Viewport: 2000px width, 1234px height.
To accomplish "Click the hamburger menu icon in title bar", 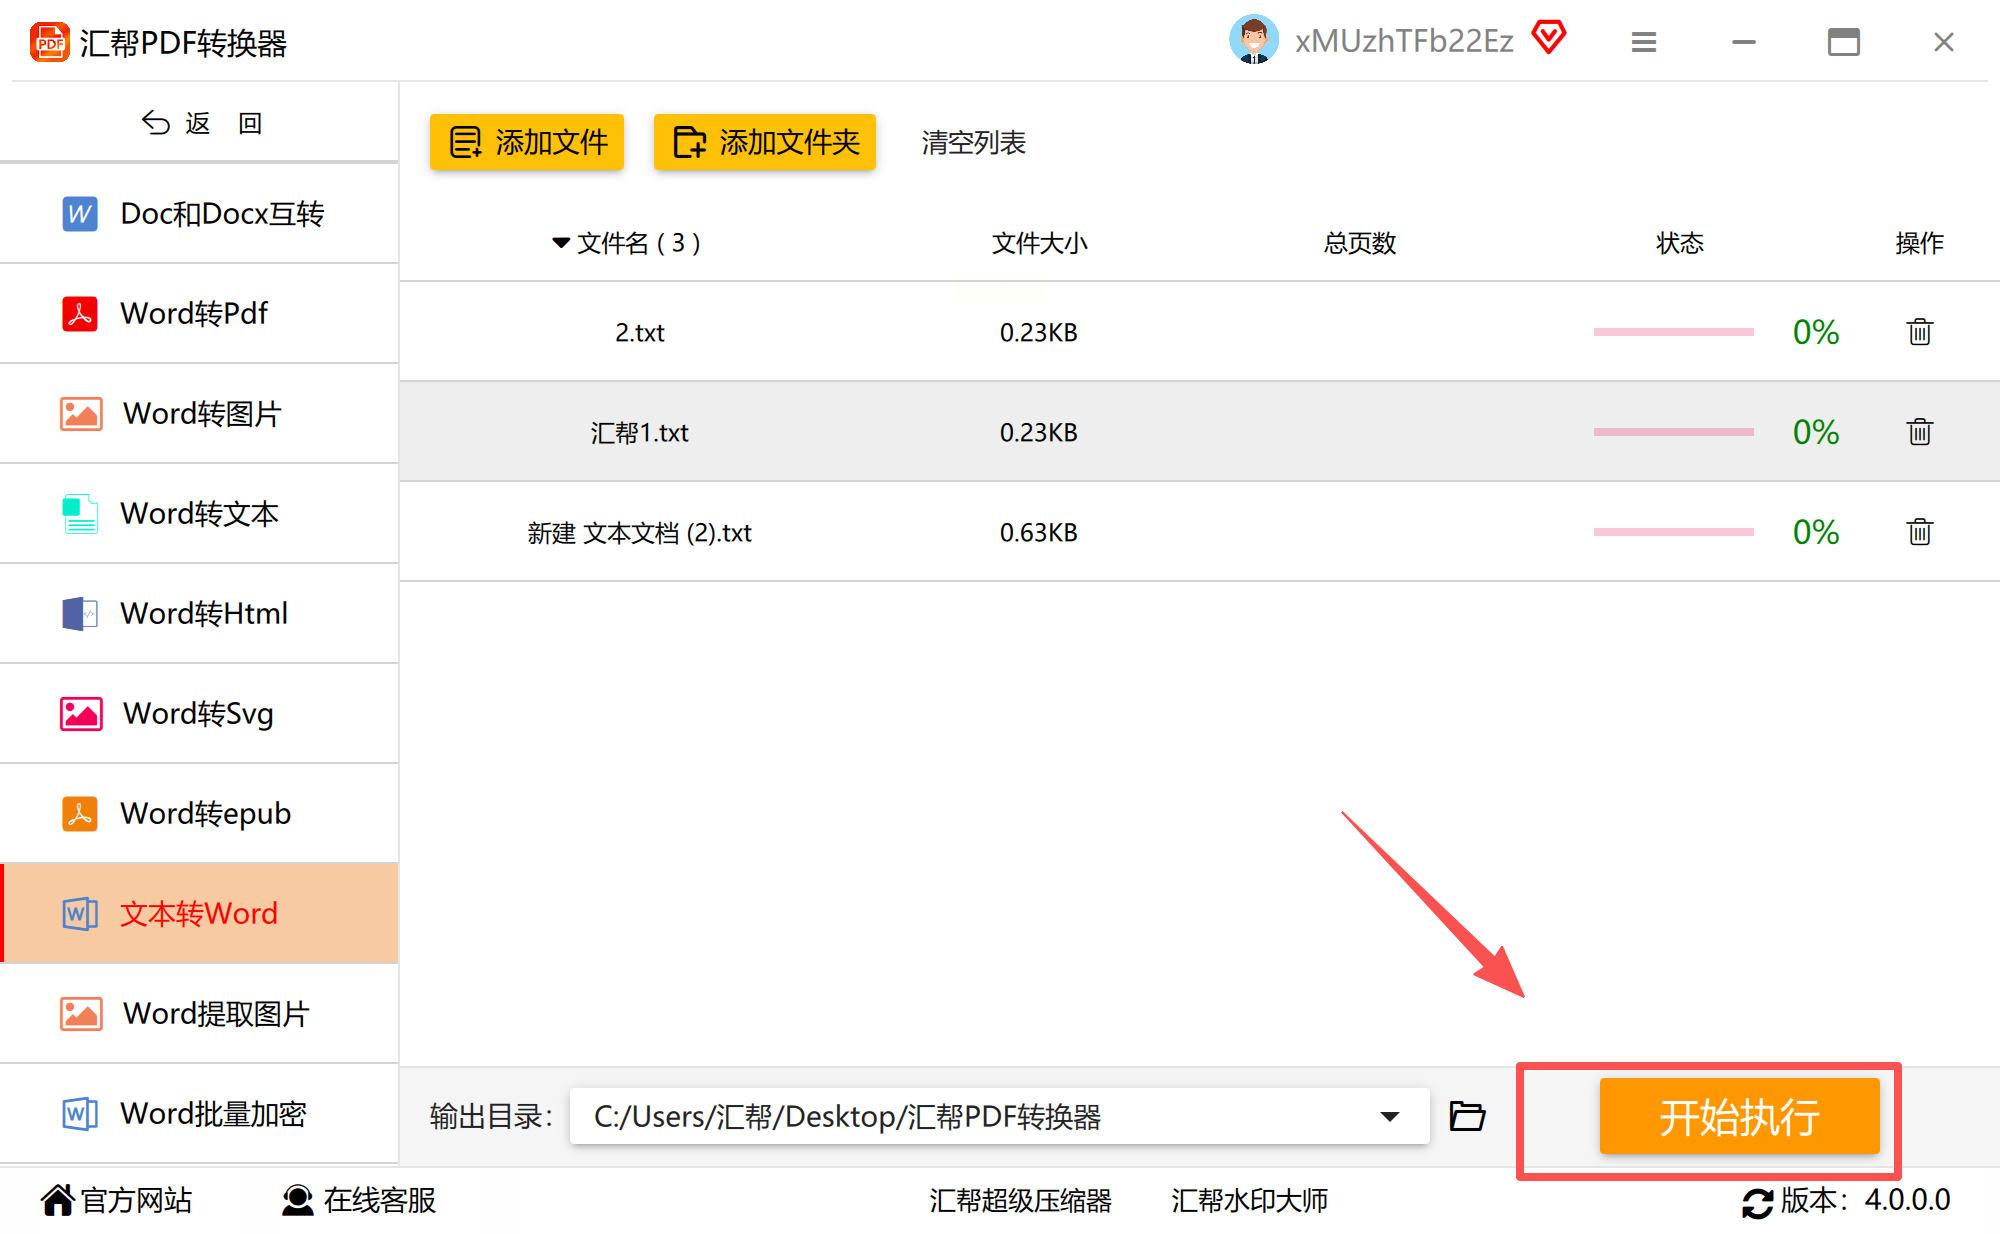I will tap(1643, 42).
